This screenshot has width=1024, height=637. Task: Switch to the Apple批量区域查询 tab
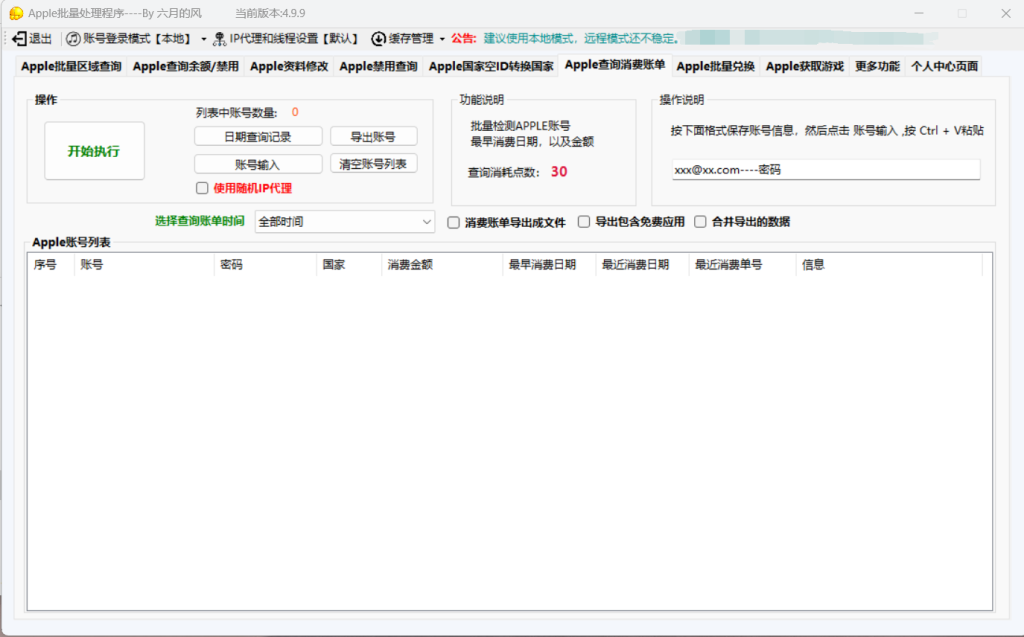(71, 67)
